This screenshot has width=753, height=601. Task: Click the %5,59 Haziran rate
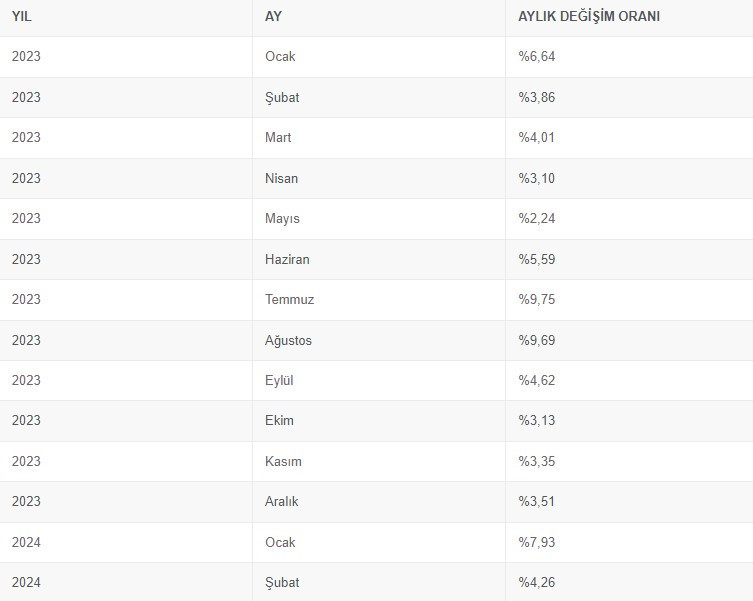536,259
